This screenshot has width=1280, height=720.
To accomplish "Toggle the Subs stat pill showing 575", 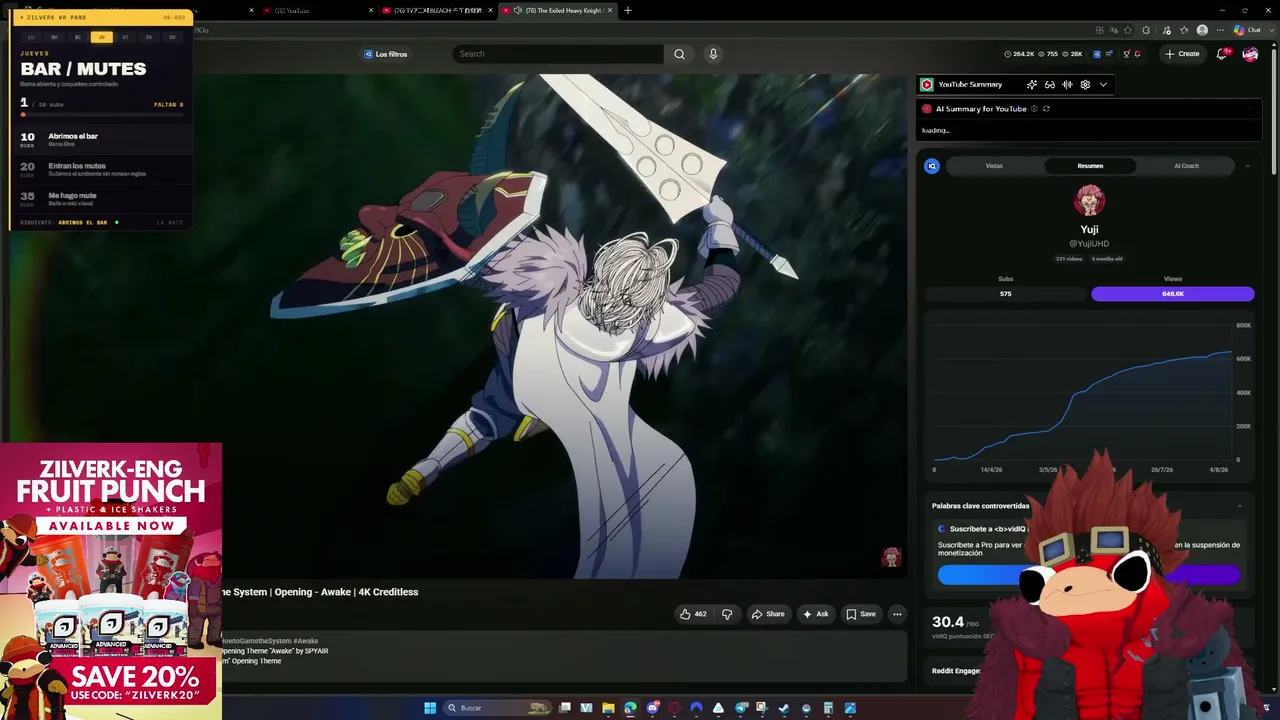I will point(1006,294).
